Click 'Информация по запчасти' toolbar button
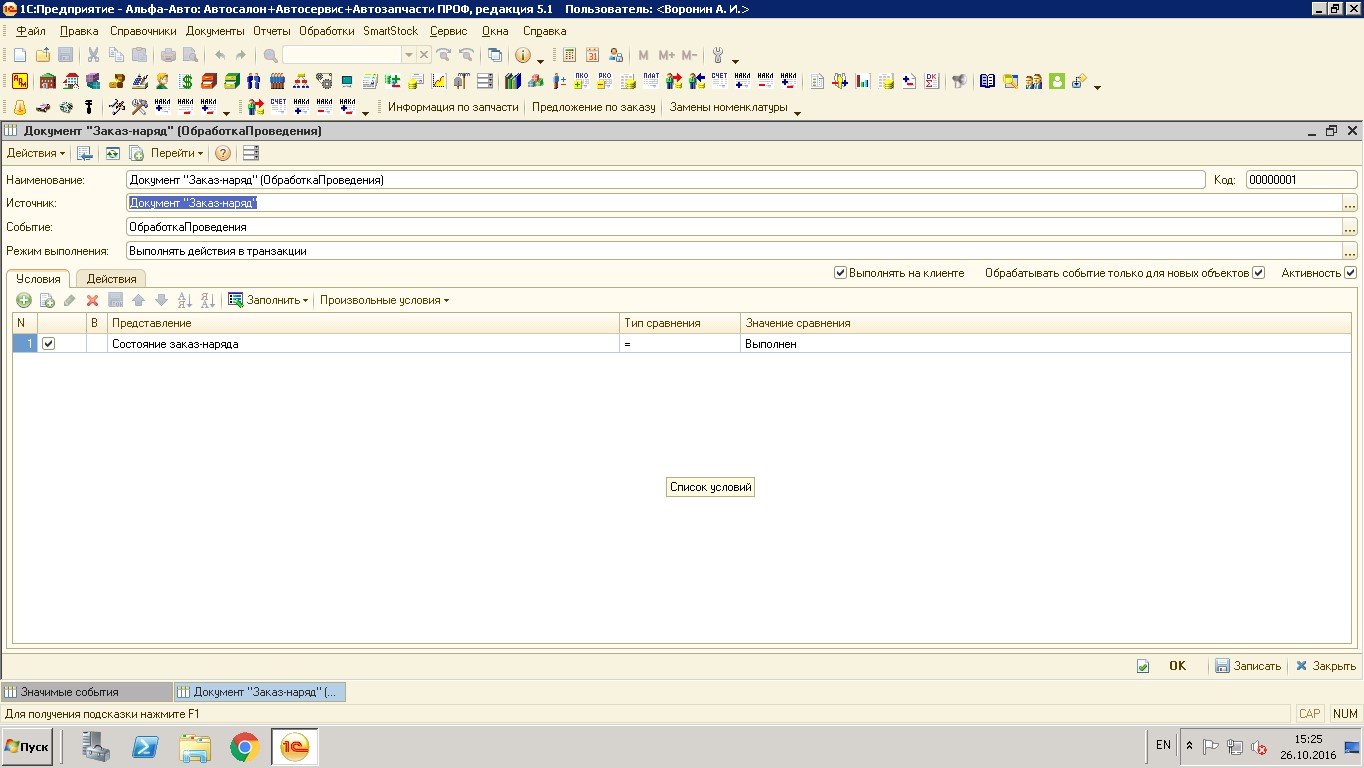 pos(453,107)
